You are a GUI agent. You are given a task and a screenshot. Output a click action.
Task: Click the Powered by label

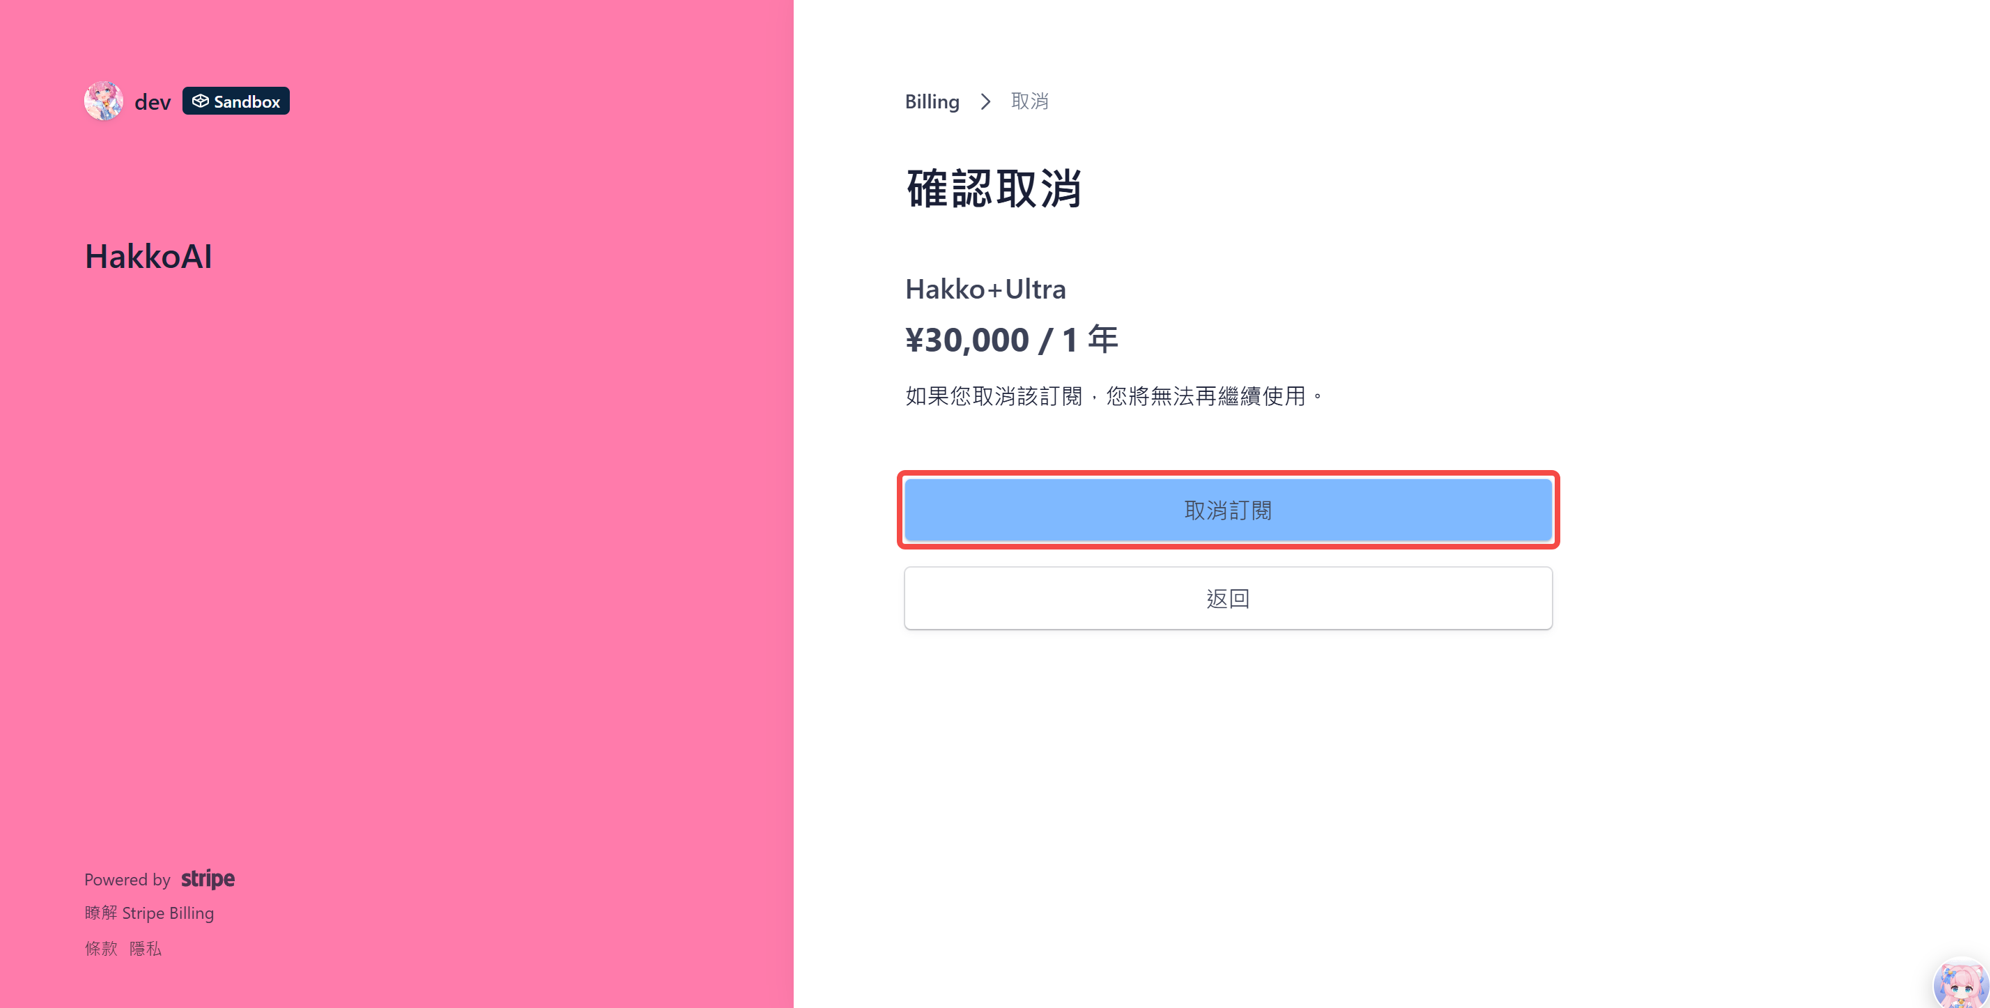point(127,880)
